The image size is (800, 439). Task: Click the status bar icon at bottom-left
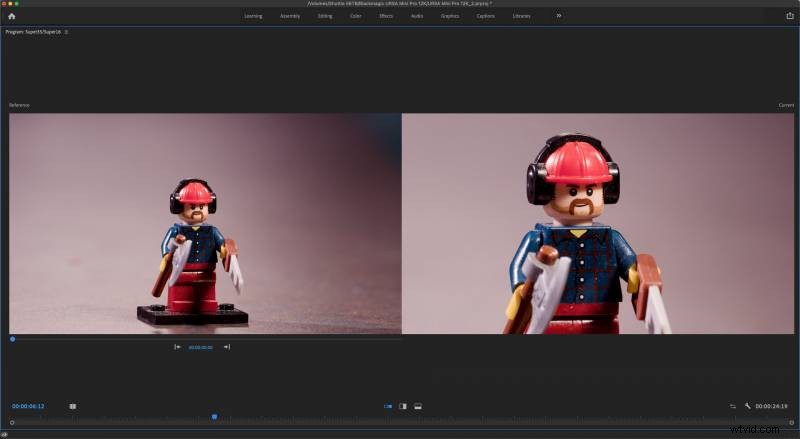[4, 434]
